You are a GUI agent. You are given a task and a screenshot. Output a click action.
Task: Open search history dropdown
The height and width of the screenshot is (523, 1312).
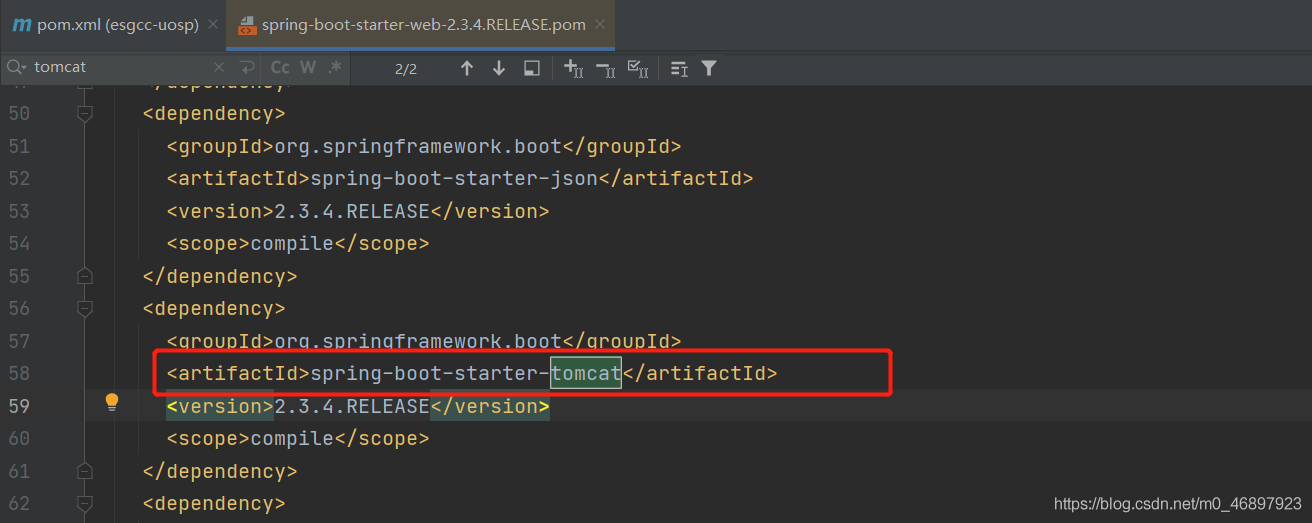pyautogui.click(x=16, y=68)
